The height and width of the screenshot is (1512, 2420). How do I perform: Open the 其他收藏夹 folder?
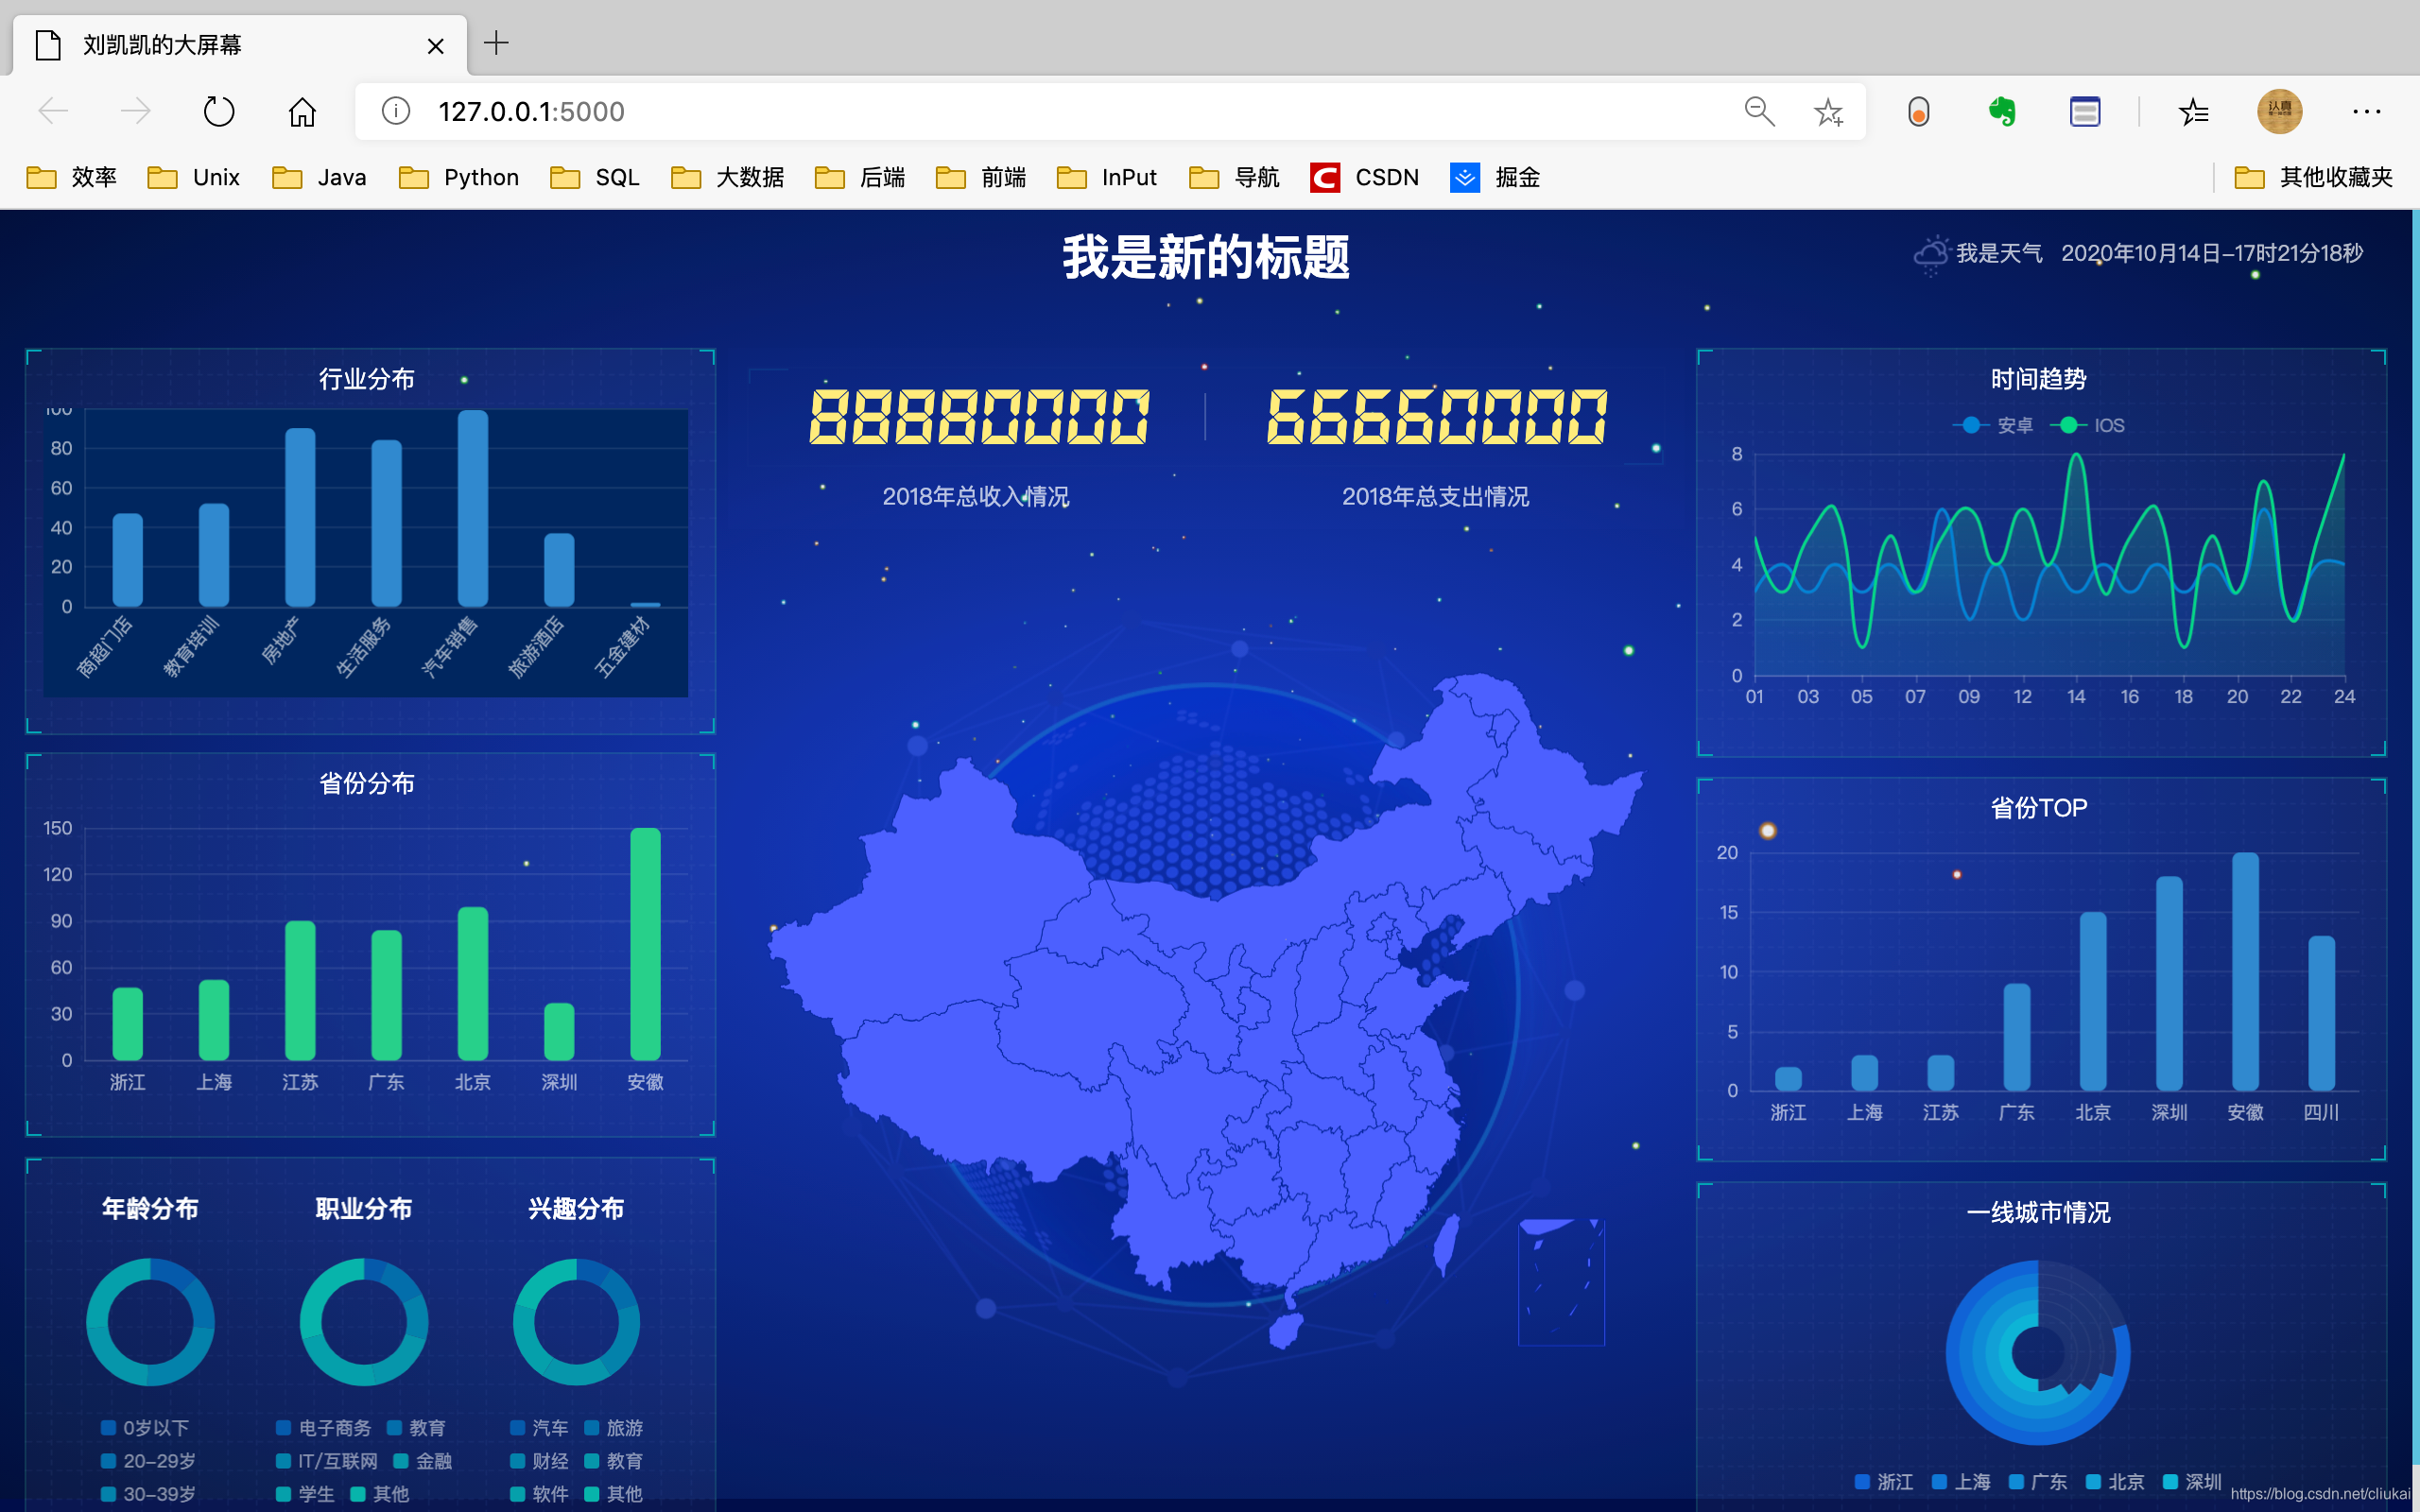click(2313, 178)
